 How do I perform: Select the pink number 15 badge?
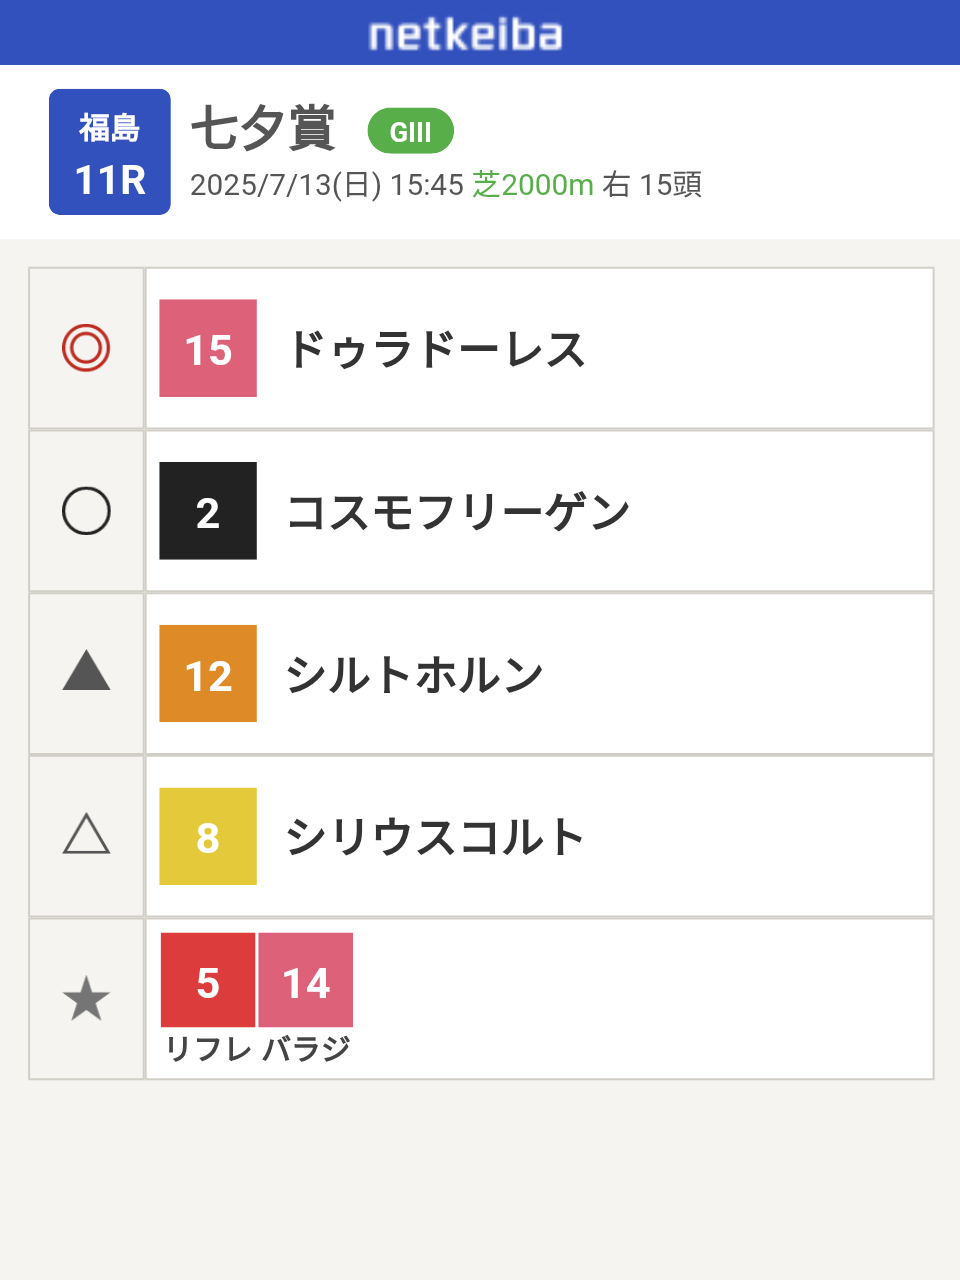[208, 348]
